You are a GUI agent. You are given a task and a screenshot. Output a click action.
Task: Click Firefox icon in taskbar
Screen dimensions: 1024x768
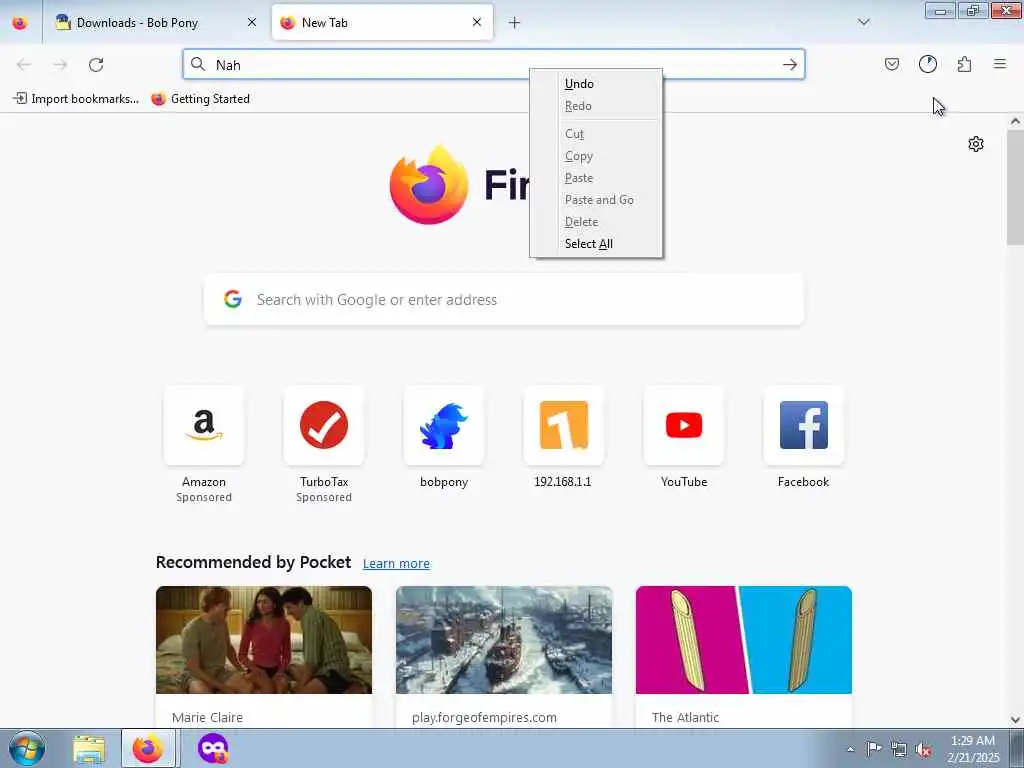tap(148, 749)
